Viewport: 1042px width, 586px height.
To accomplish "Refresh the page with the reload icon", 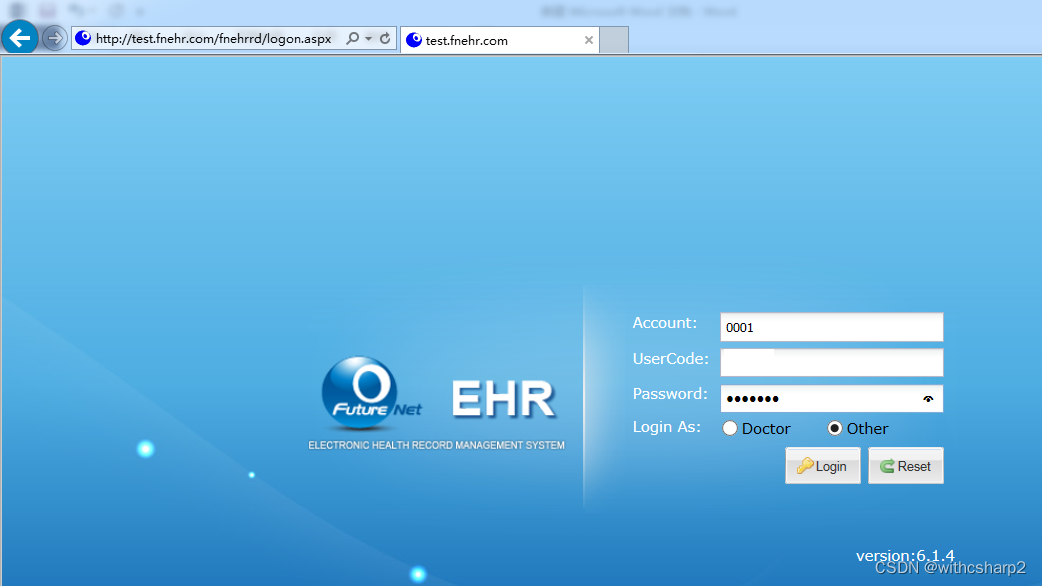I will (385, 39).
